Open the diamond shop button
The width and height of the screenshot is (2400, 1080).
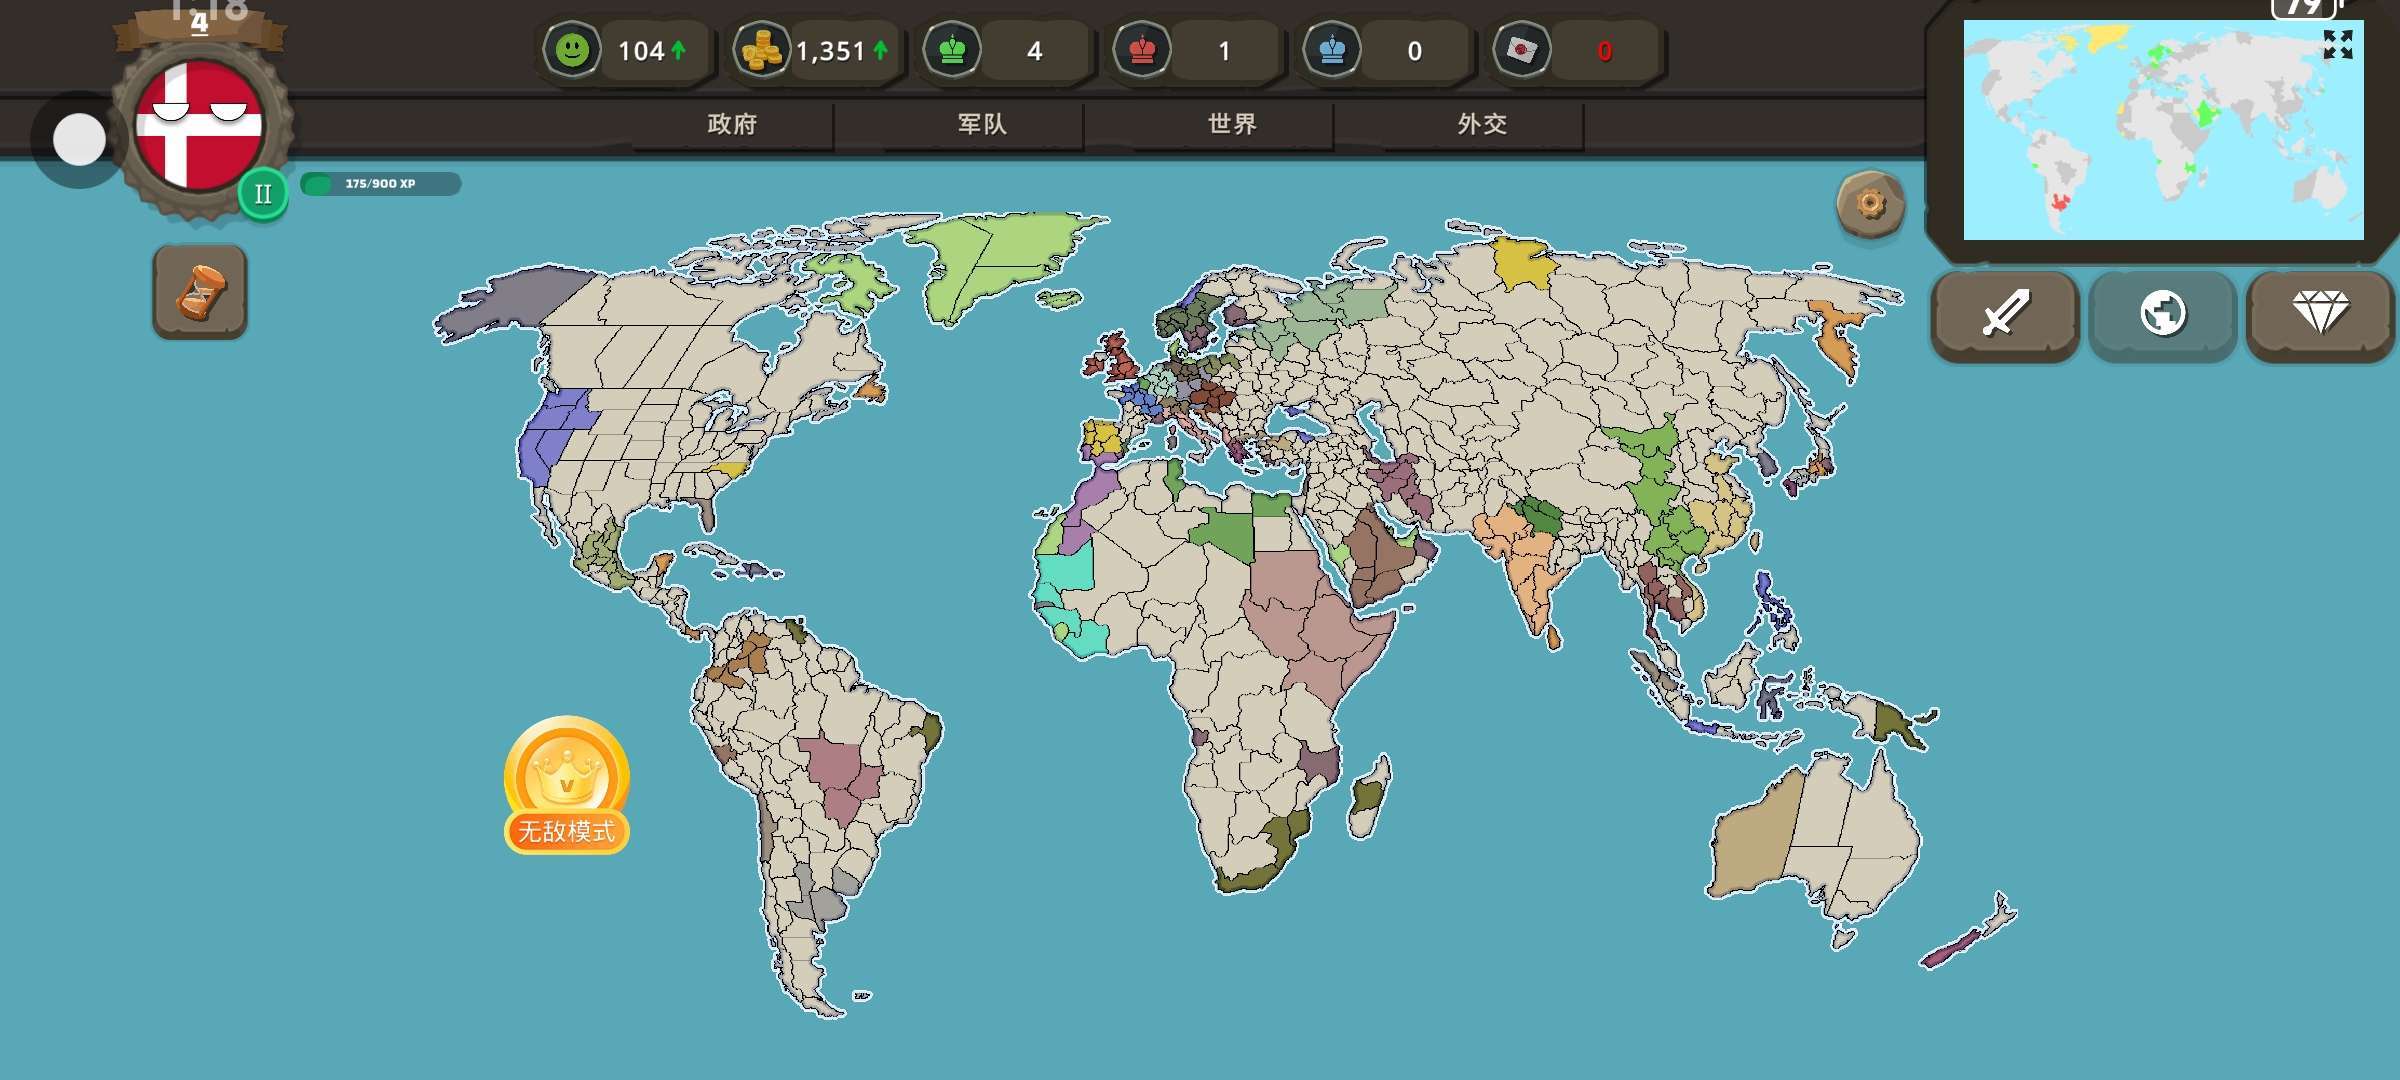click(x=2319, y=314)
